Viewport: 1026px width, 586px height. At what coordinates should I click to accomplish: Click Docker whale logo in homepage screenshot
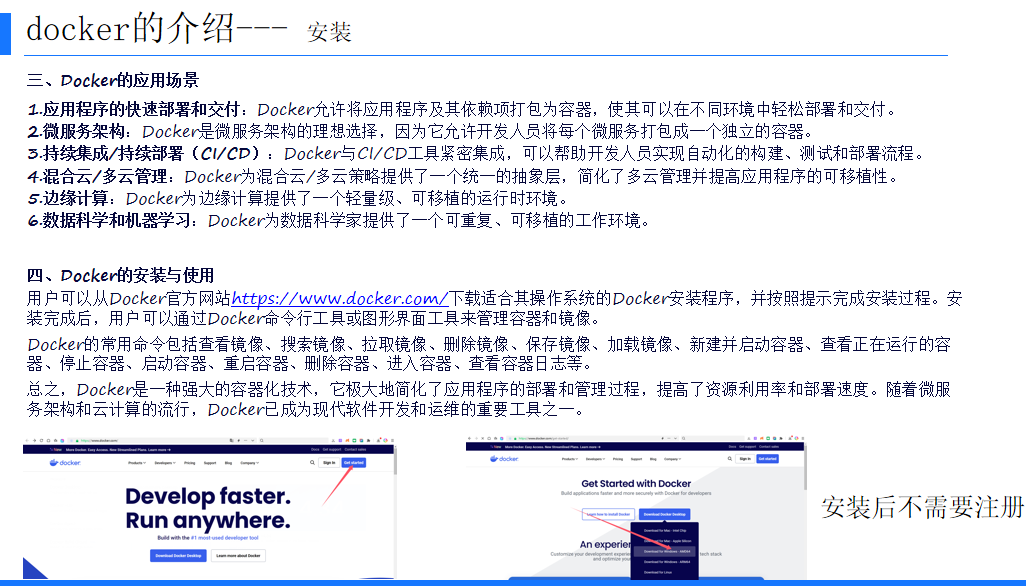65,462
